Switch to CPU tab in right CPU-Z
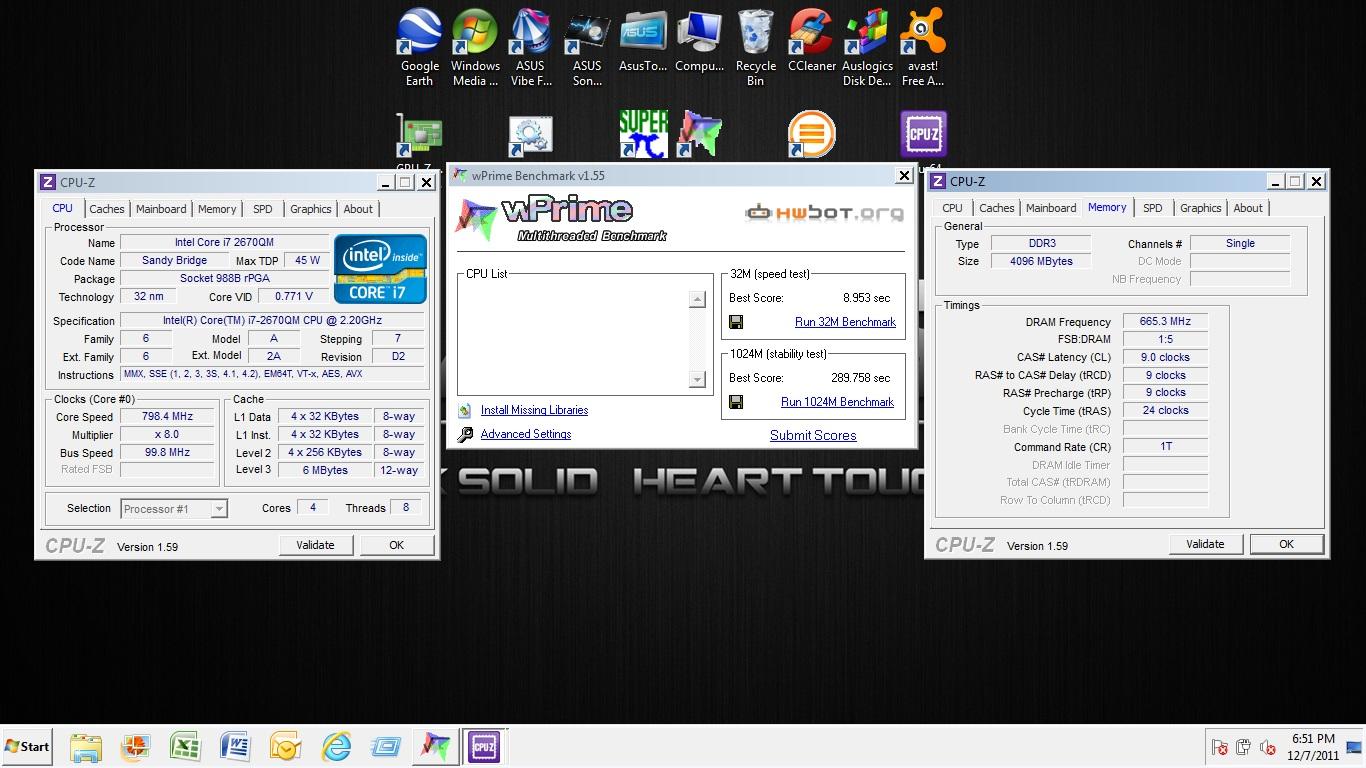1366x768 pixels. coord(952,208)
